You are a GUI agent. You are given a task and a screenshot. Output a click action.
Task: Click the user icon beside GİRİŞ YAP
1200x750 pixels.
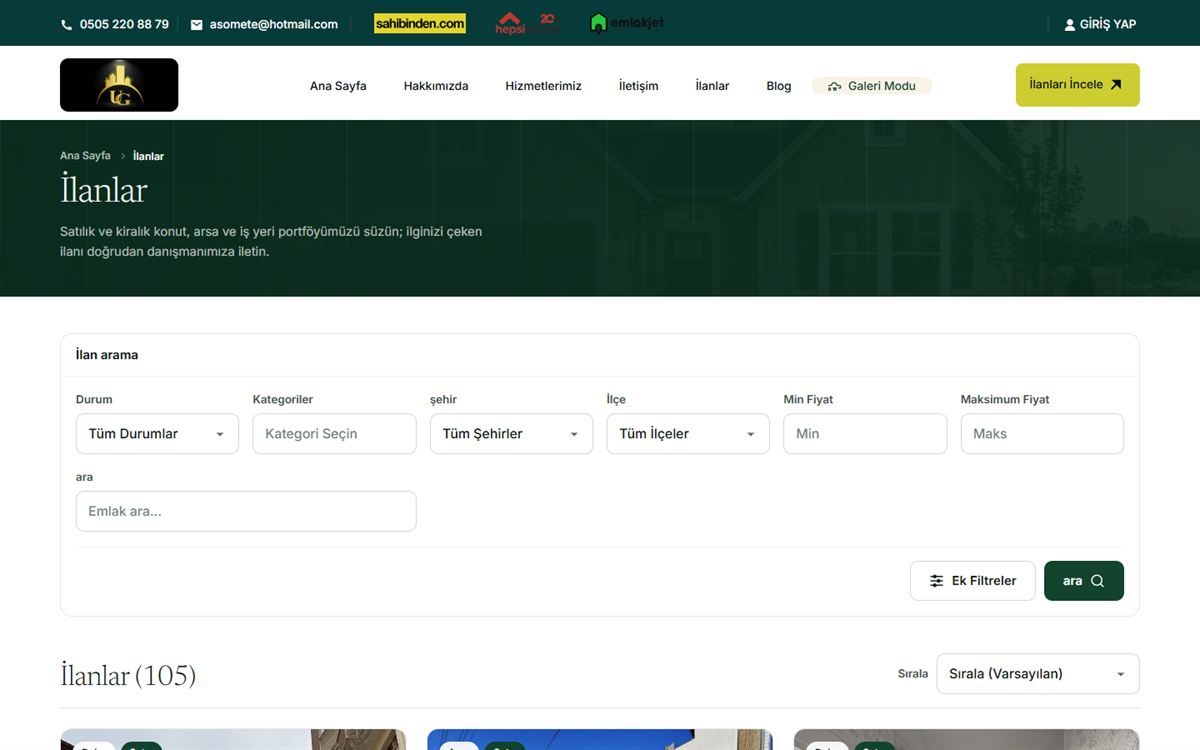tap(1070, 25)
